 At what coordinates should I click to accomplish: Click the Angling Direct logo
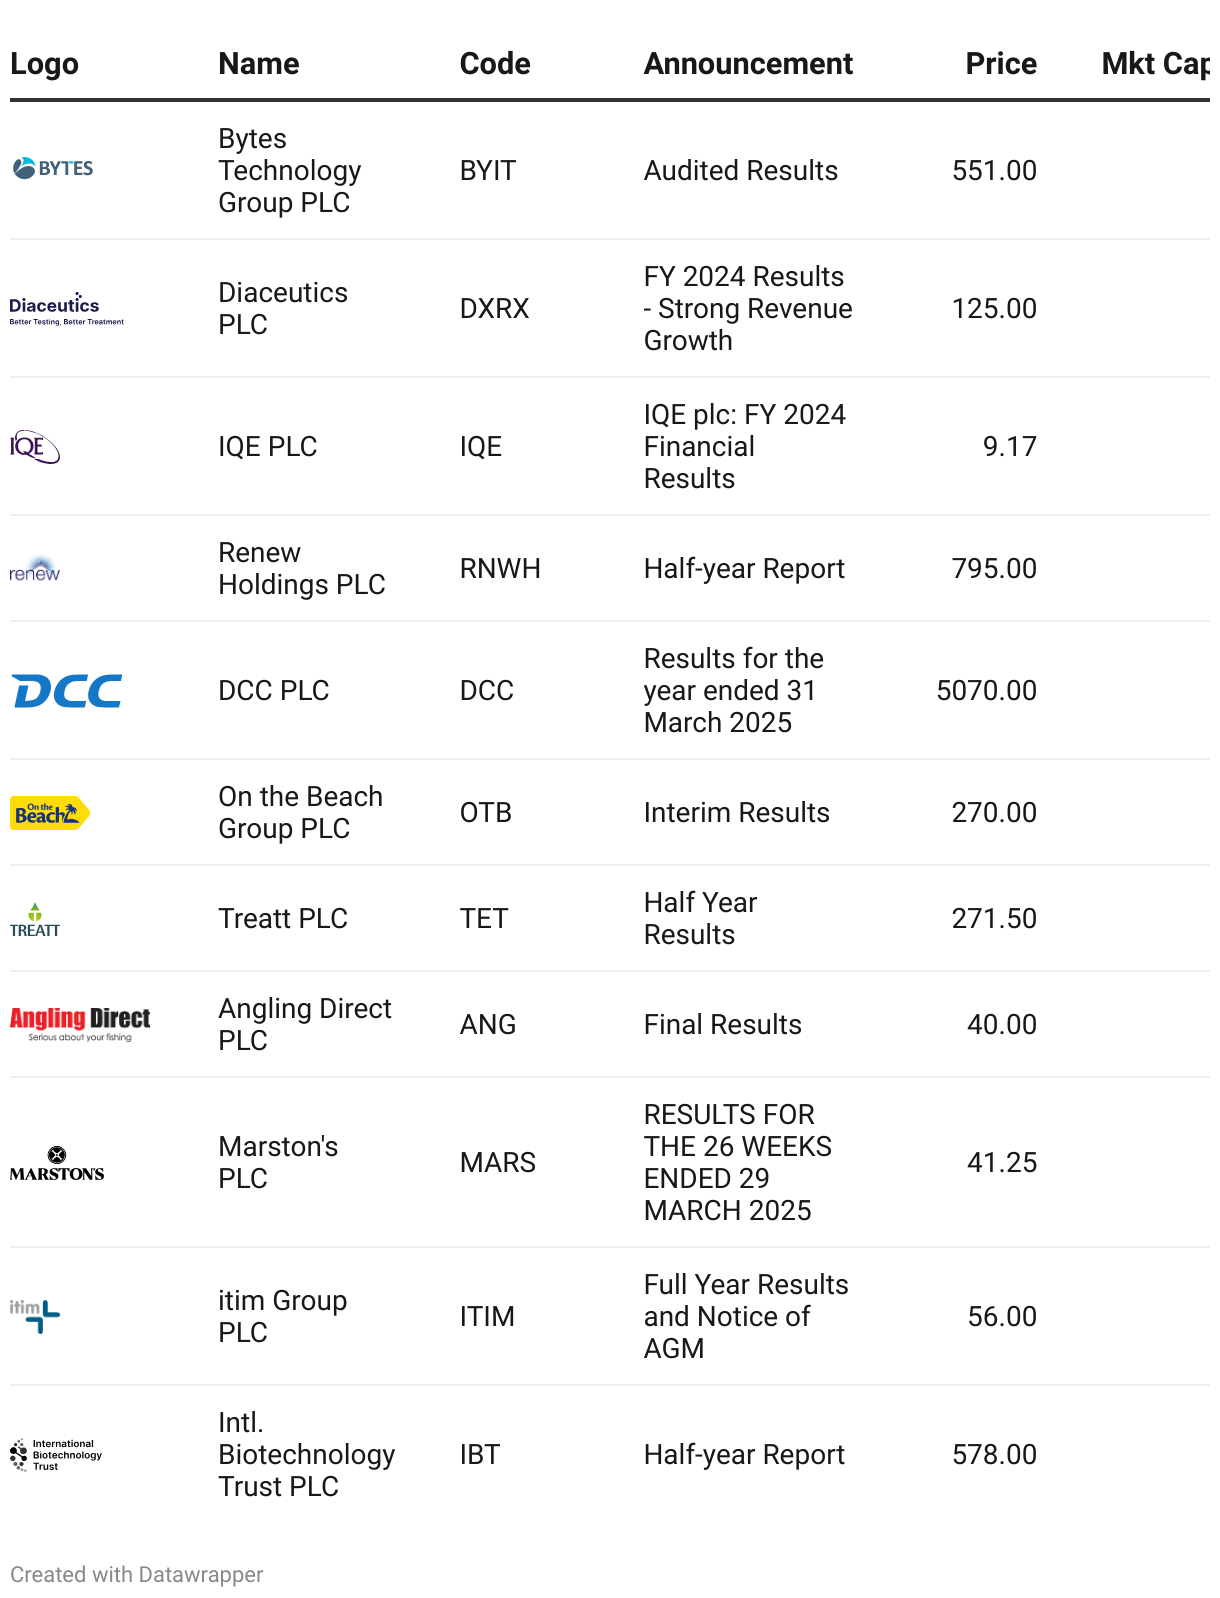[x=80, y=1024]
